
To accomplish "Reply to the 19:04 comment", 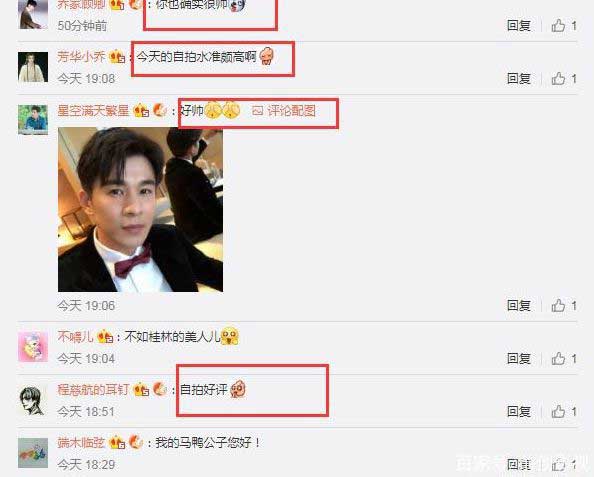I will (x=519, y=358).
